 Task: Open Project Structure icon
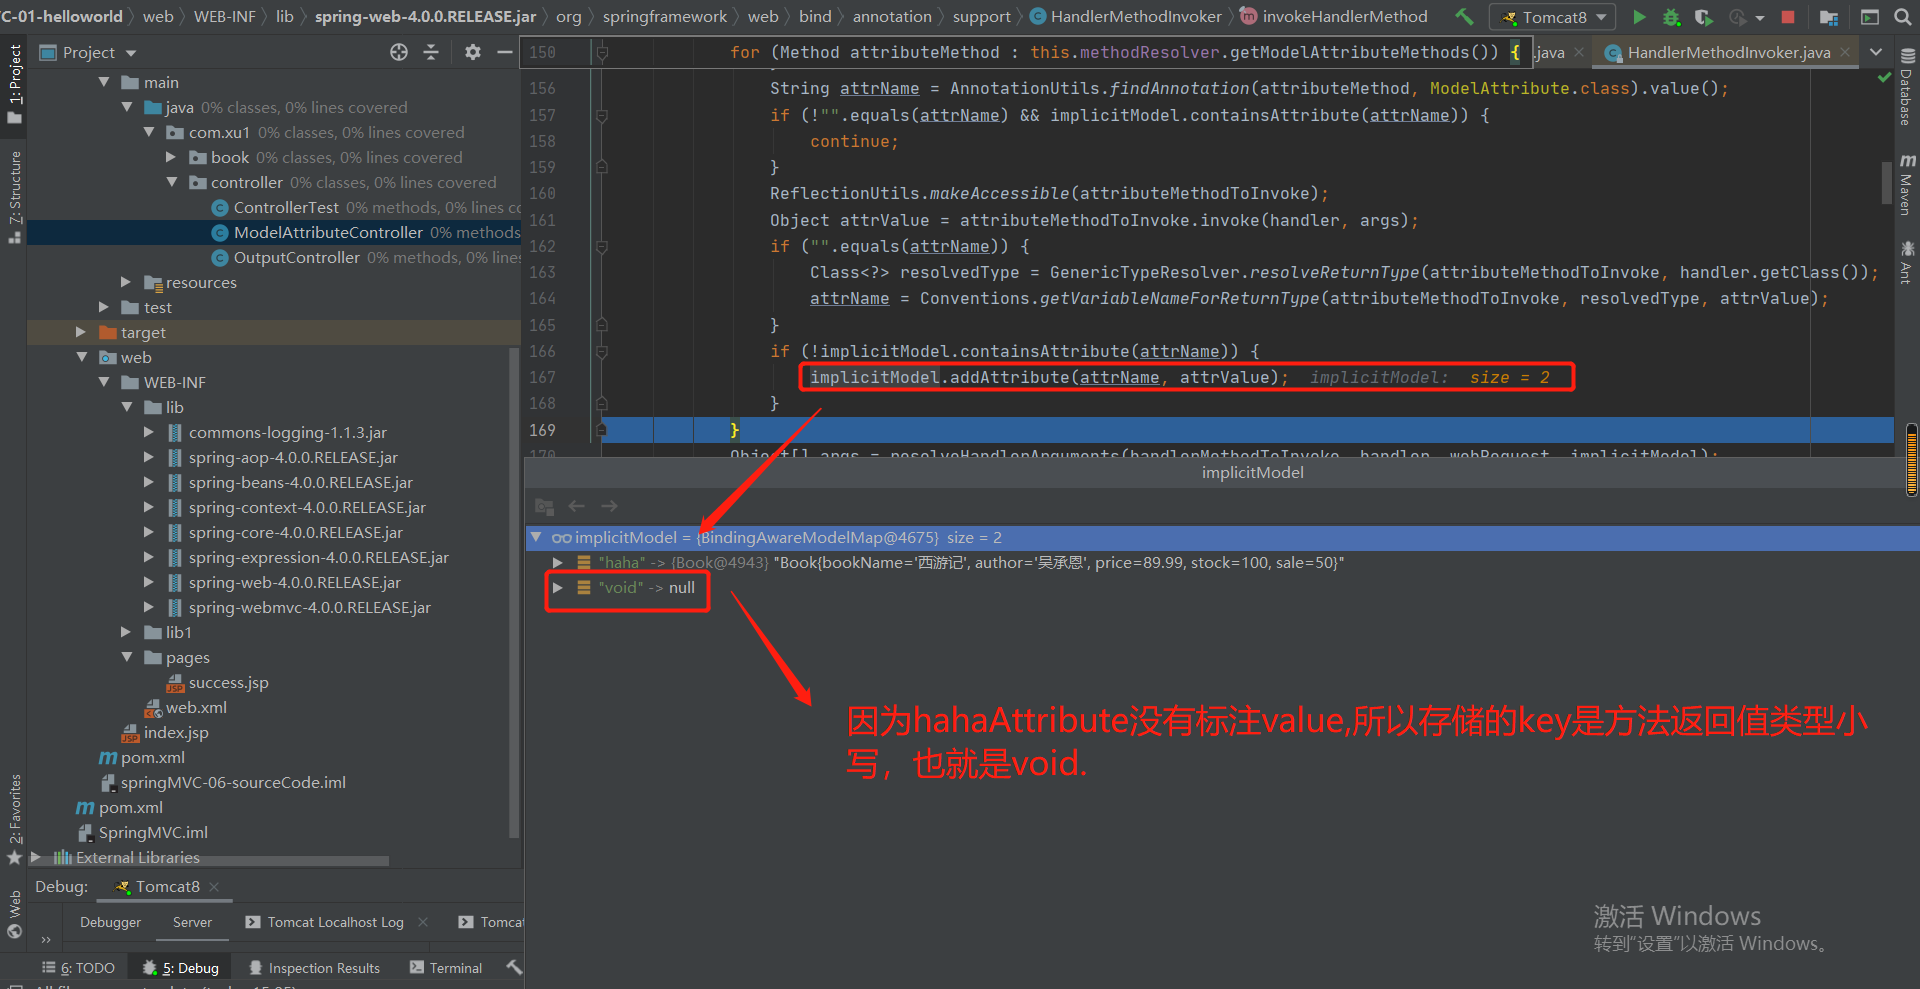[x=1829, y=17]
